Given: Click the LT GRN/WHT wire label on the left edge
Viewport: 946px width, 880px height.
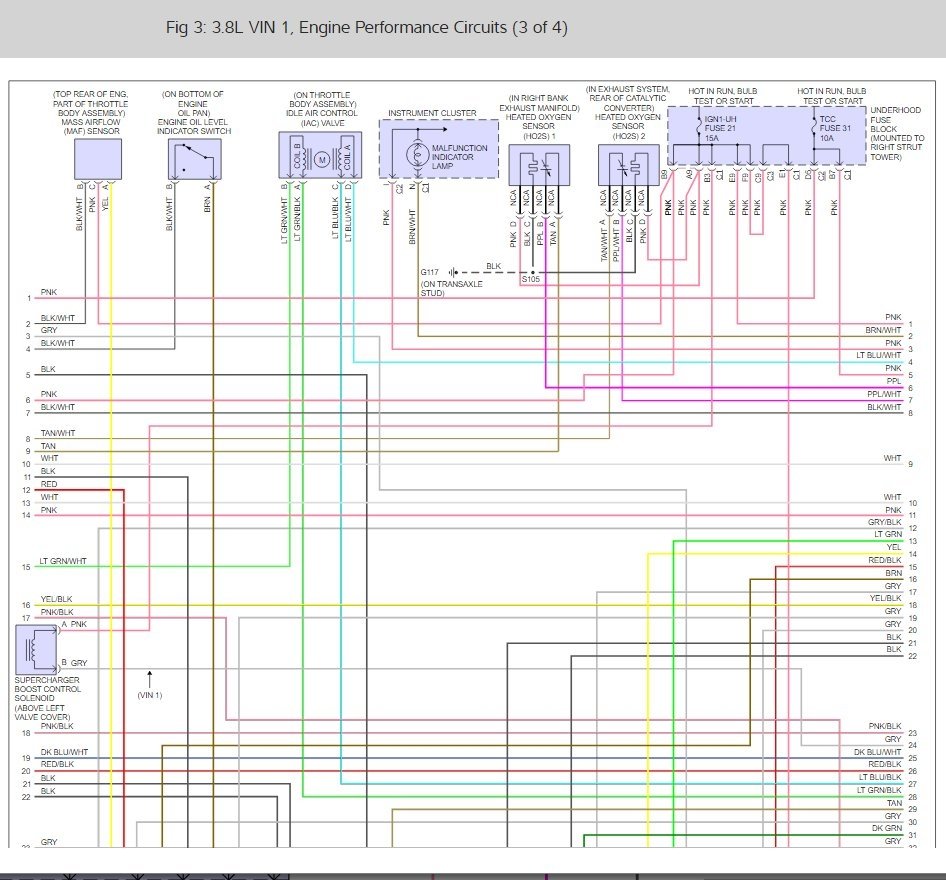Looking at the screenshot, I should pyautogui.click(x=64, y=562).
